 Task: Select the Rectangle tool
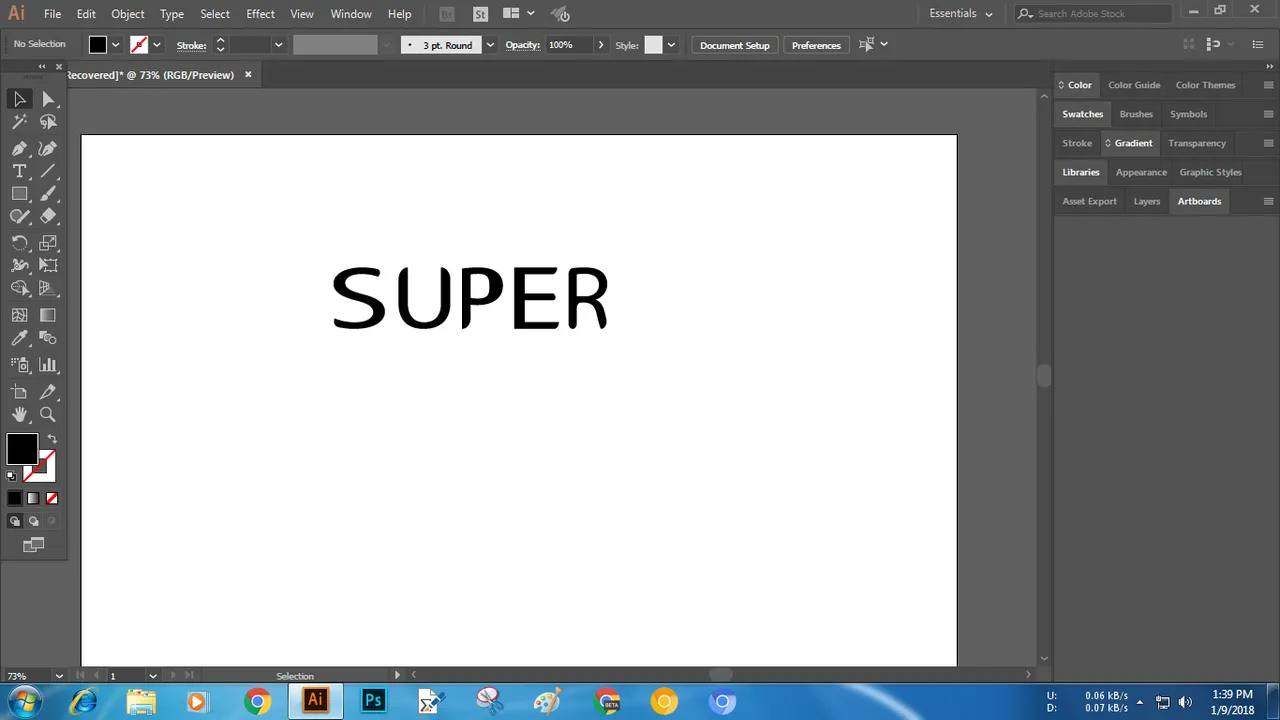point(19,194)
